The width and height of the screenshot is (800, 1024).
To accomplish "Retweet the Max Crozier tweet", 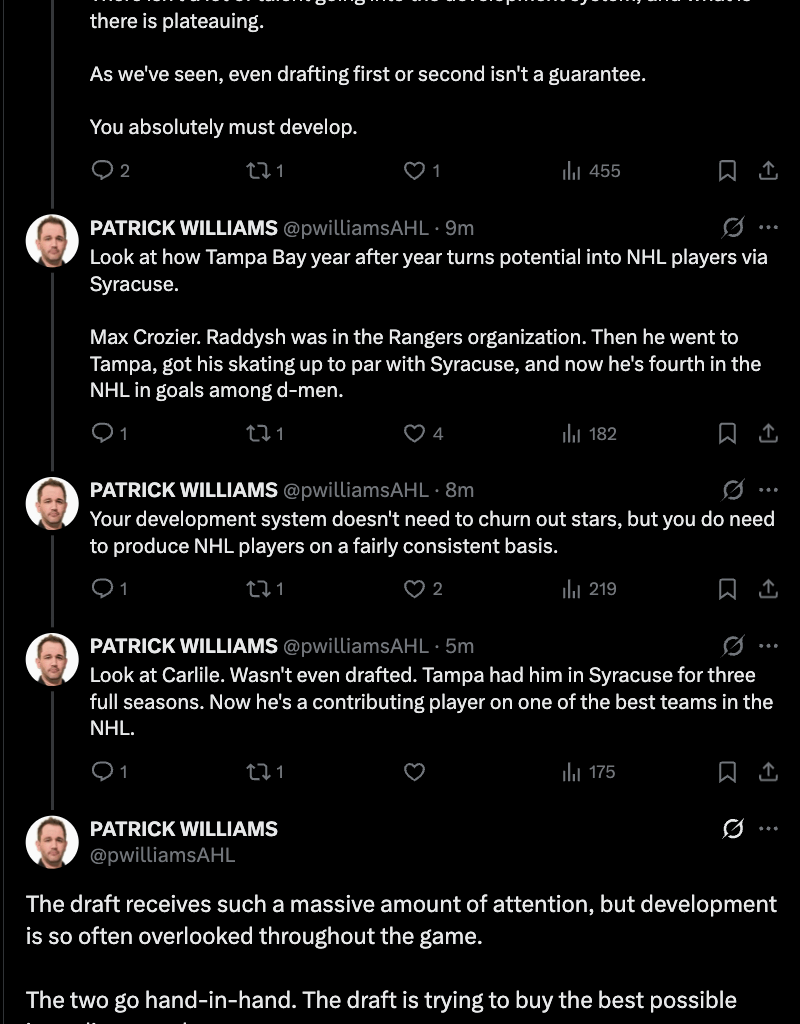I will click(x=260, y=433).
